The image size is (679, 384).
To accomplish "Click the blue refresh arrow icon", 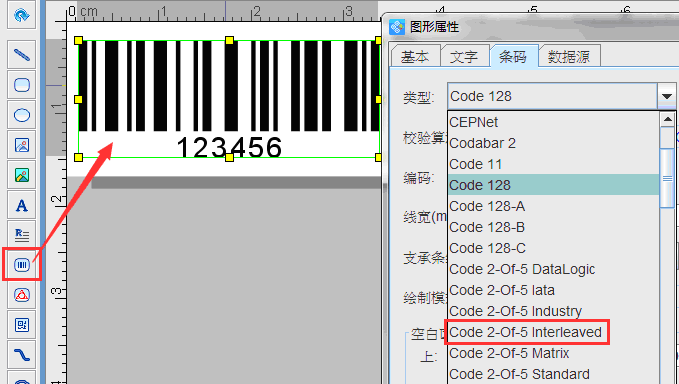I will 21,16.
